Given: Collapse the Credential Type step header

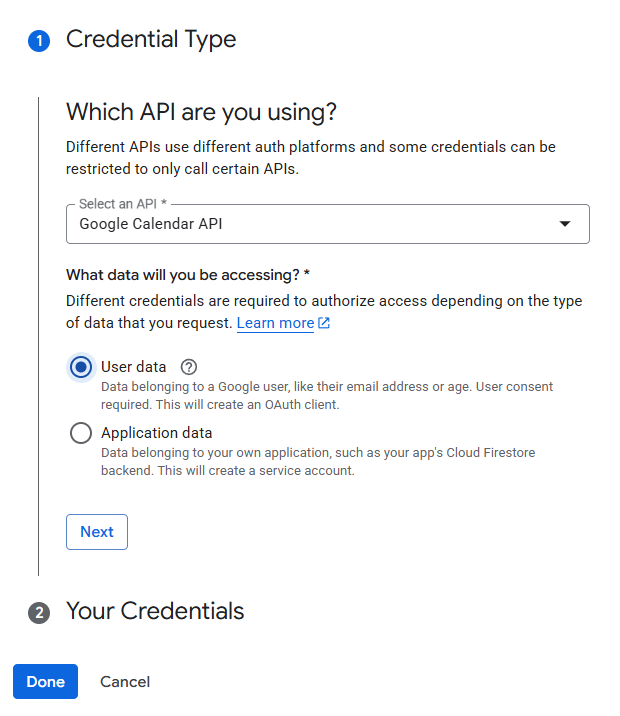Looking at the screenshot, I should pos(151,40).
